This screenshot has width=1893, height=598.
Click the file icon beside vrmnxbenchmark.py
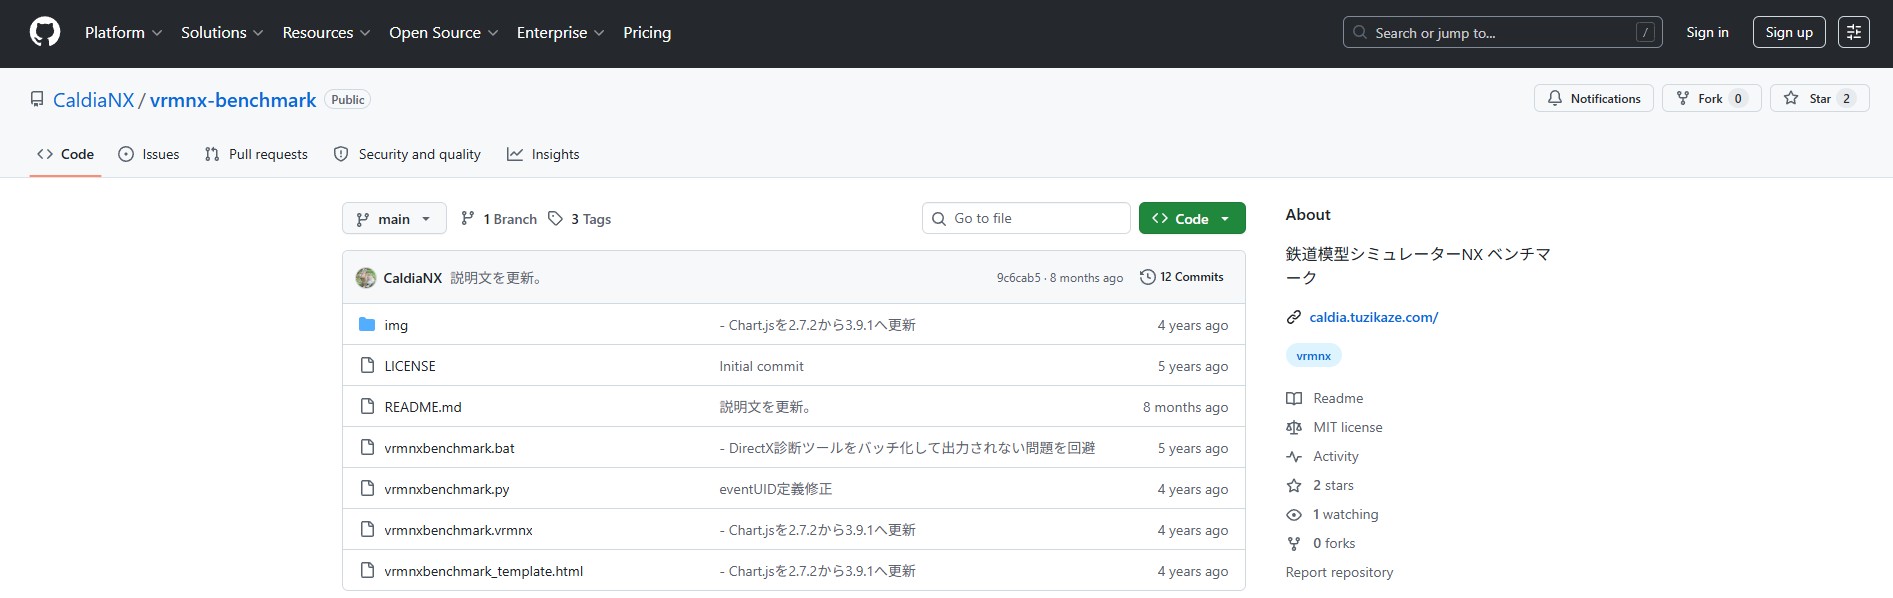[x=367, y=488]
